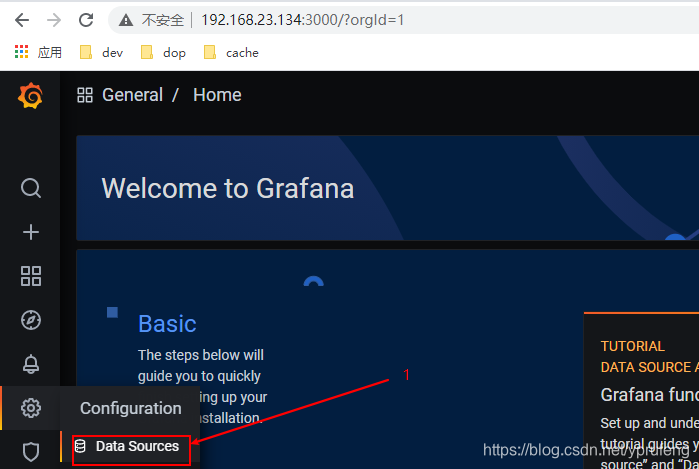Click the Configuration menu header
This screenshot has height=469, width=699.
pyautogui.click(x=131, y=408)
